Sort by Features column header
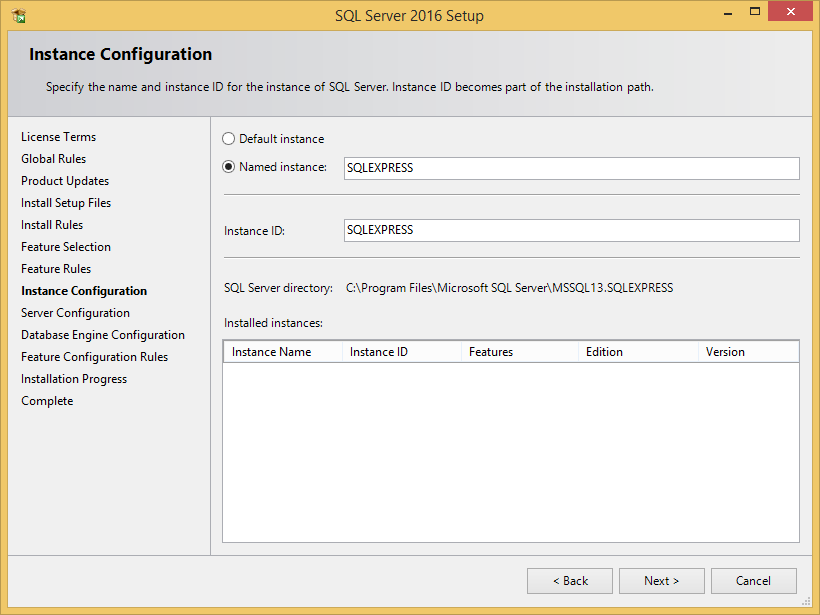 pos(520,352)
